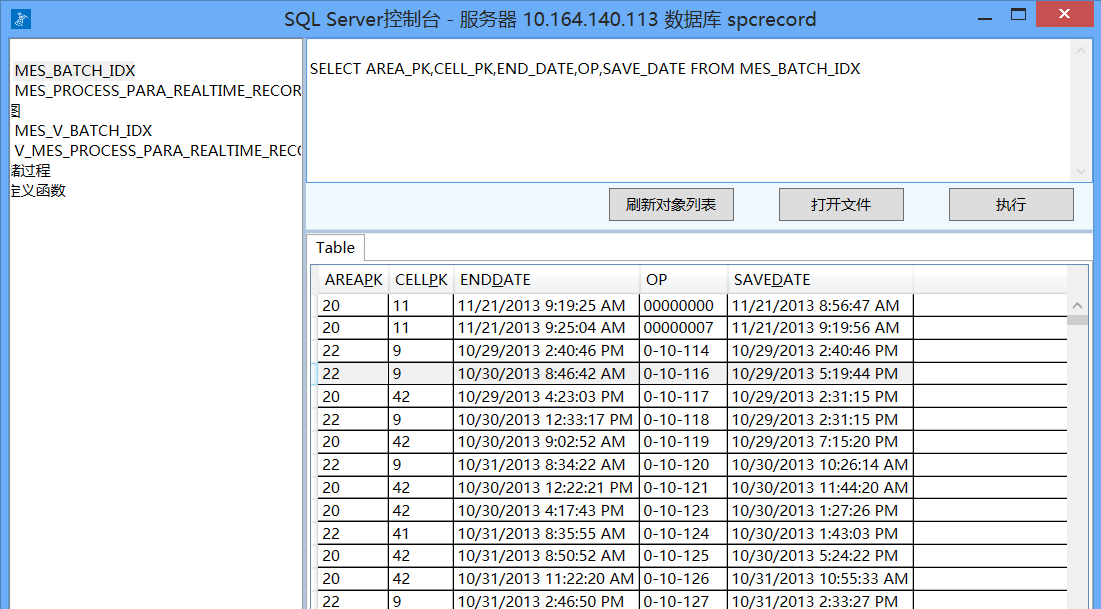
Task: Select OP cell 0-10-123
Action: point(683,511)
